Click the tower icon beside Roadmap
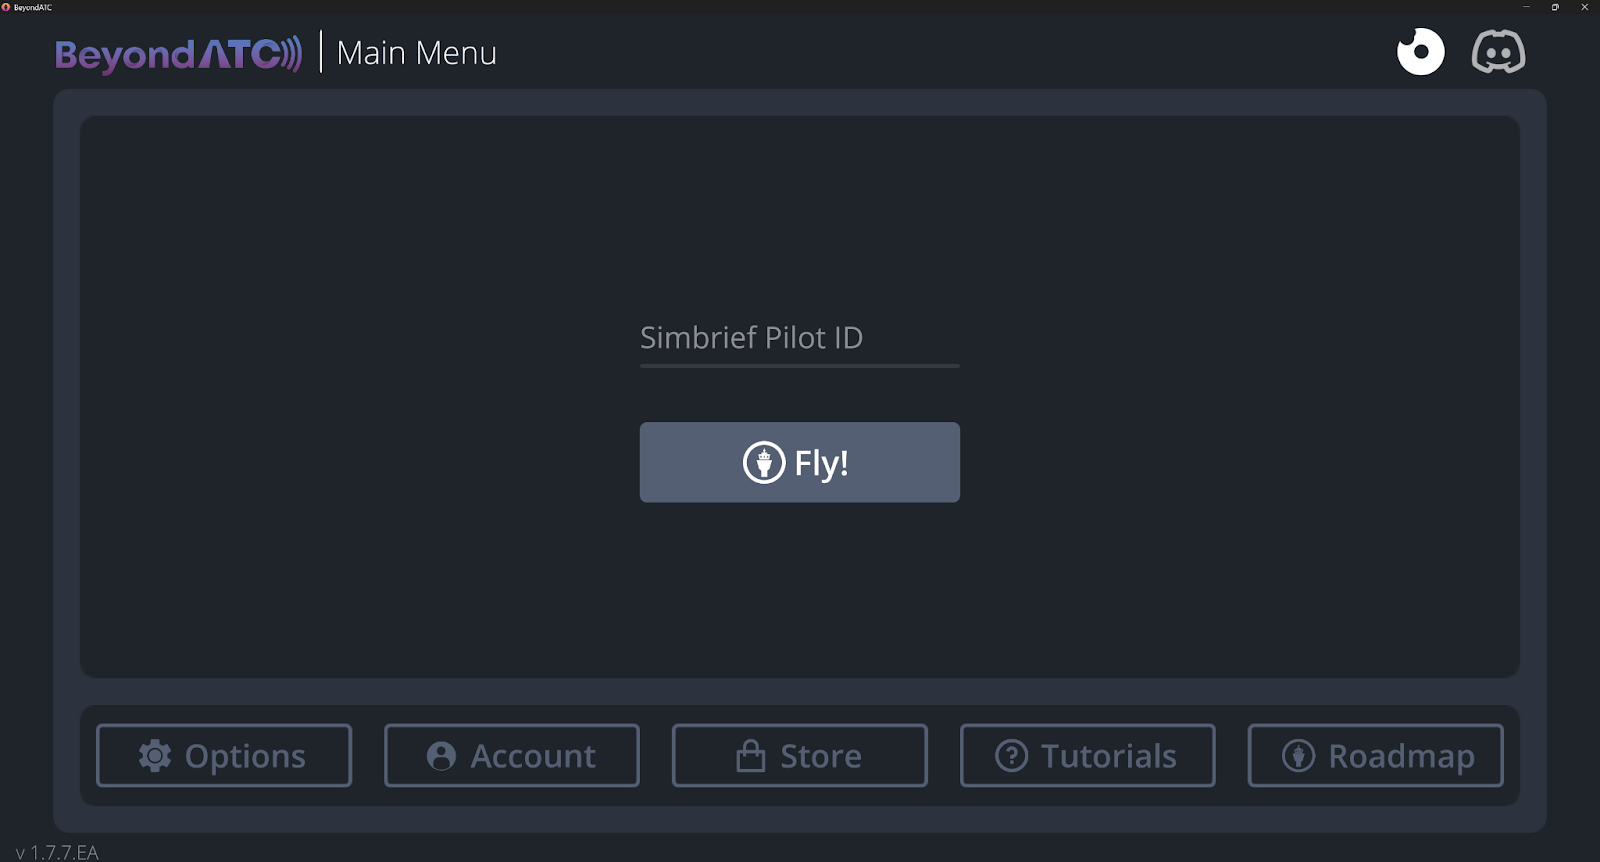 (x=1298, y=756)
